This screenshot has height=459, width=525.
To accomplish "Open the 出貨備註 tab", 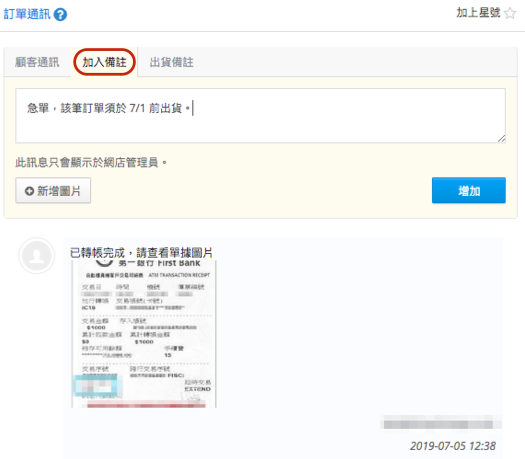I will pyautogui.click(x=171, y=62).
